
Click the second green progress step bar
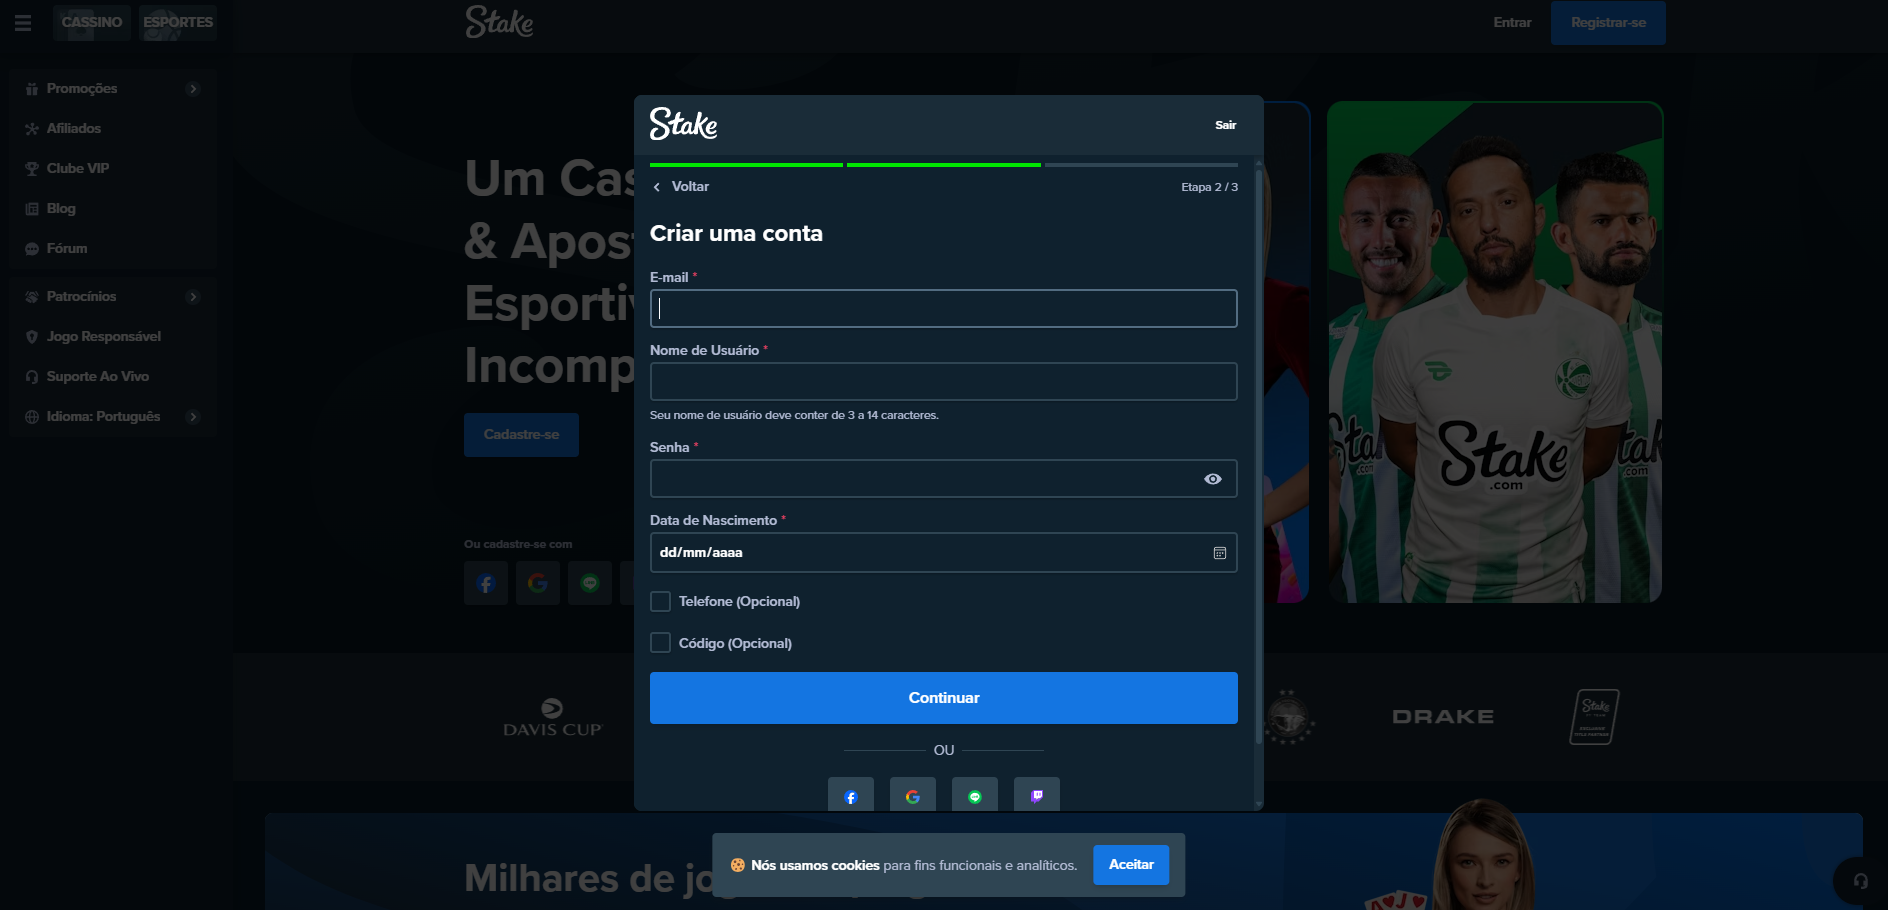pos(944,165)
